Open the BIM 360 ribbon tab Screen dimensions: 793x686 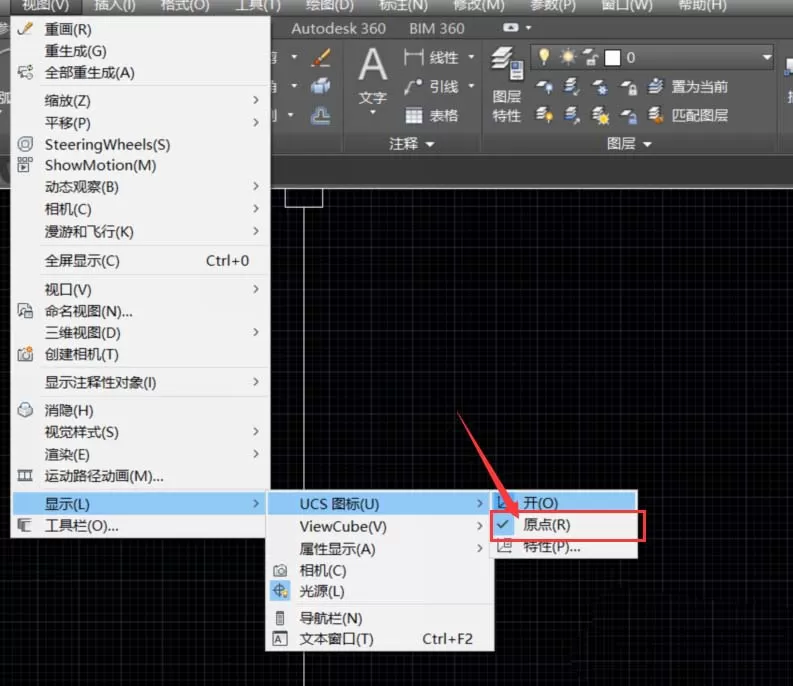(x=436, y=28)
